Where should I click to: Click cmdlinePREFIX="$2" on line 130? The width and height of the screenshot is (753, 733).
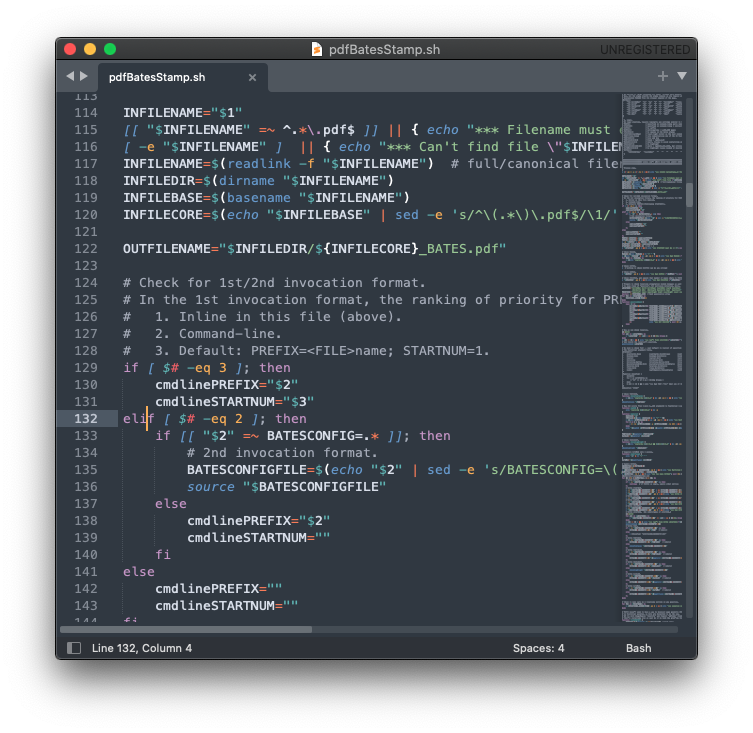coord(227,385)
